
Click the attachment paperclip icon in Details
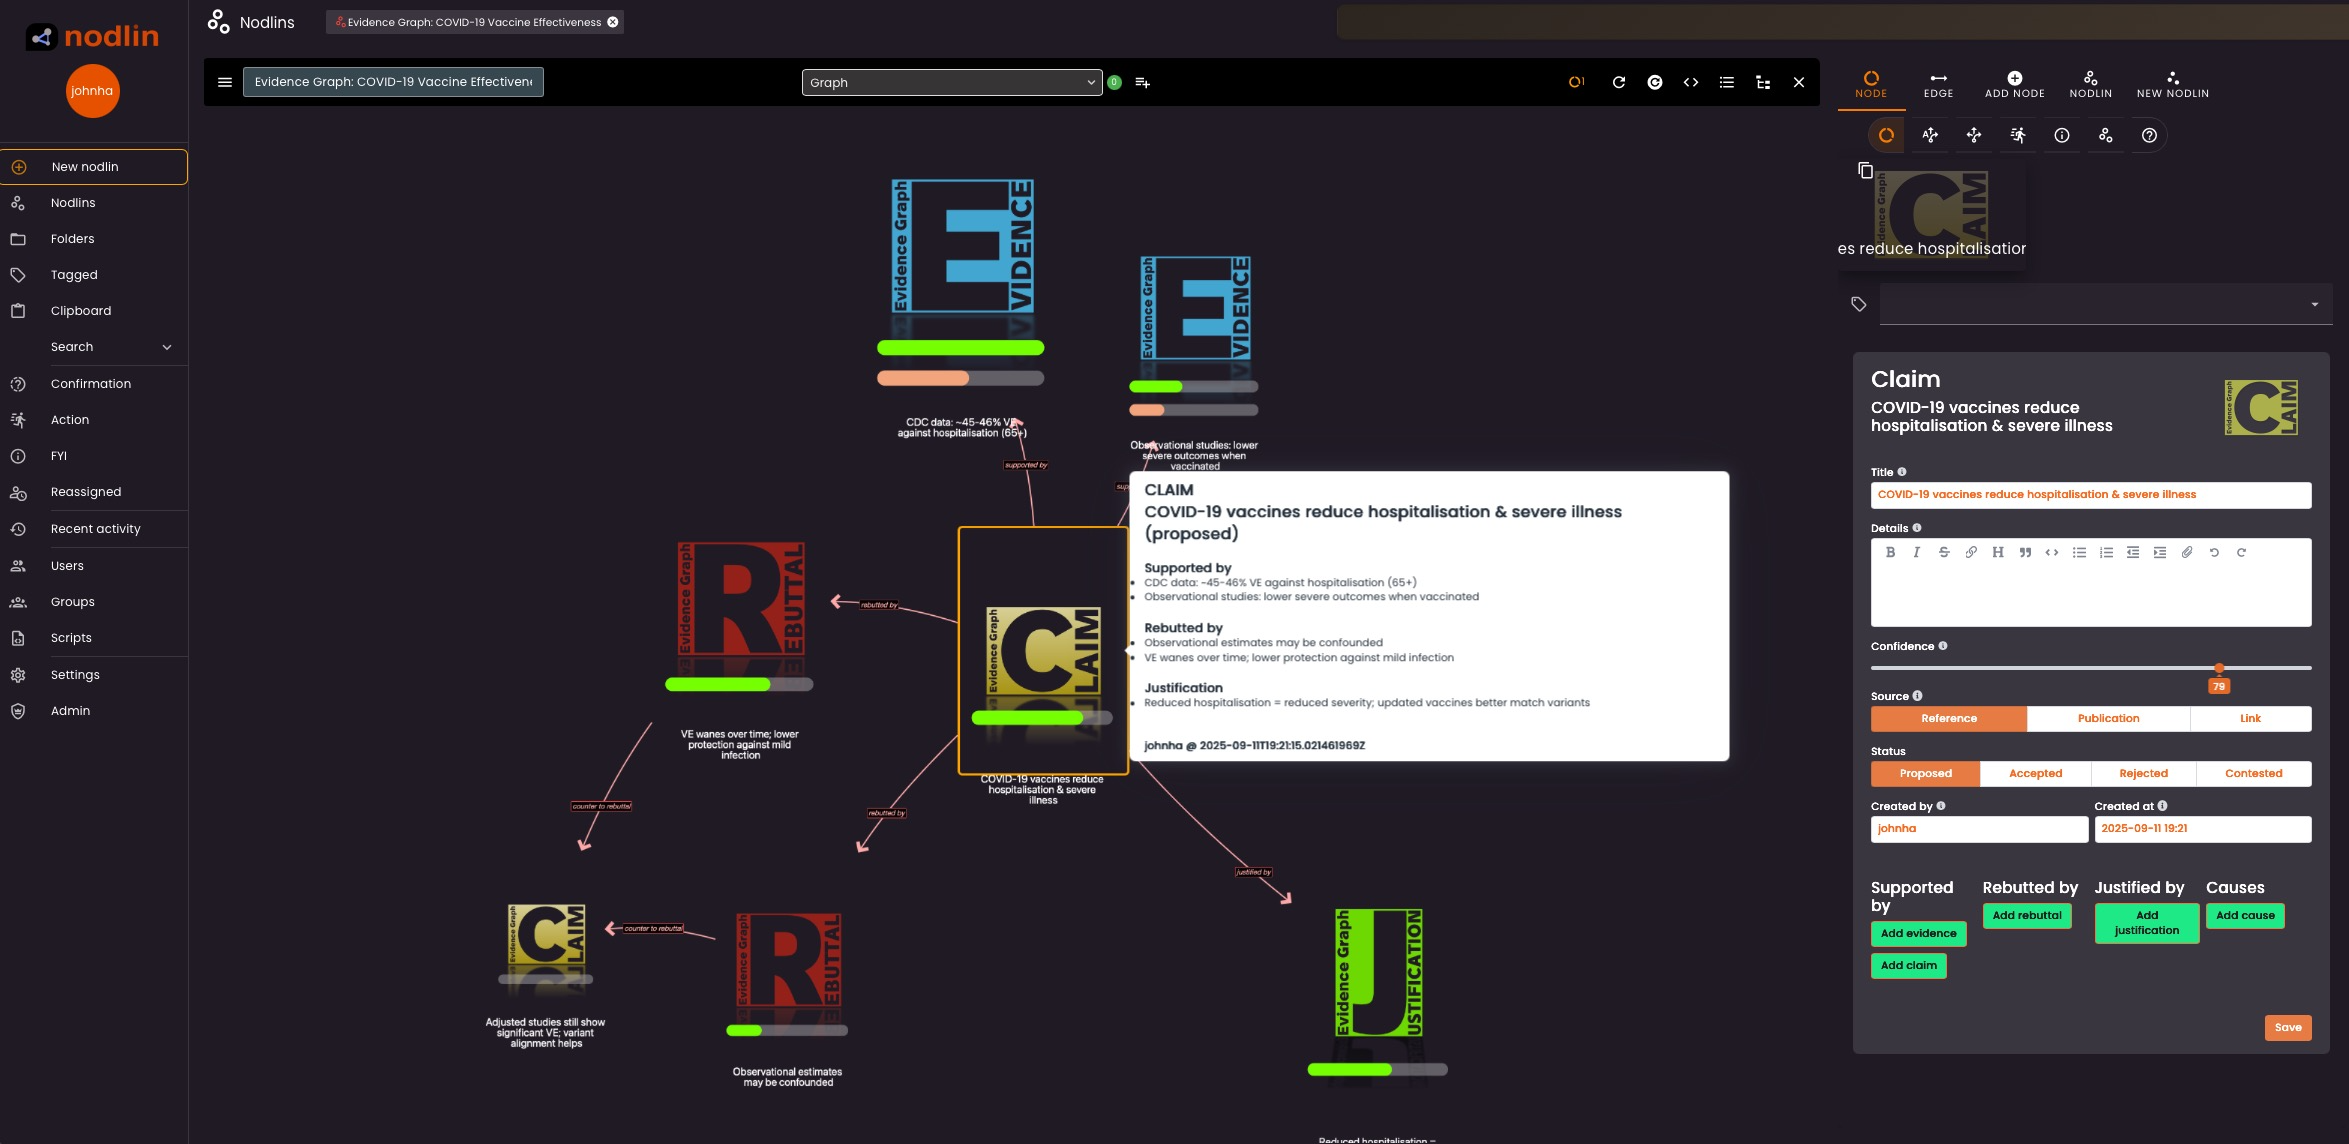pos(2187,552)
